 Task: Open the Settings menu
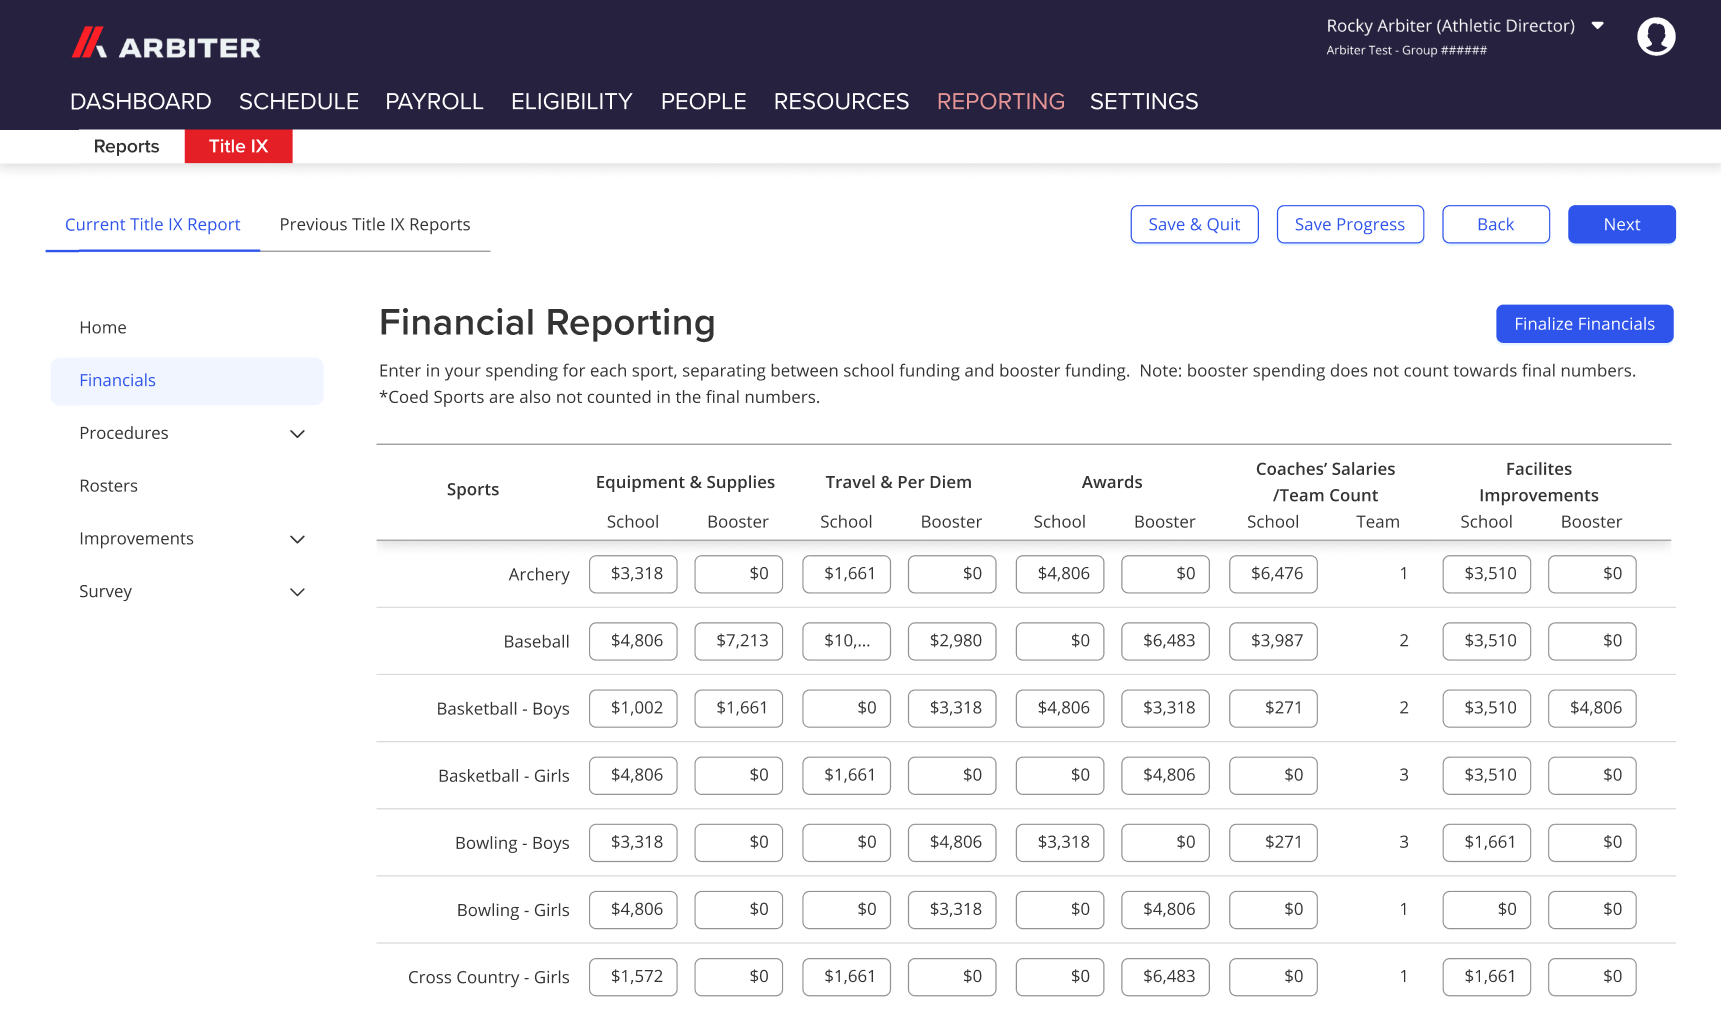[1144, 101]
